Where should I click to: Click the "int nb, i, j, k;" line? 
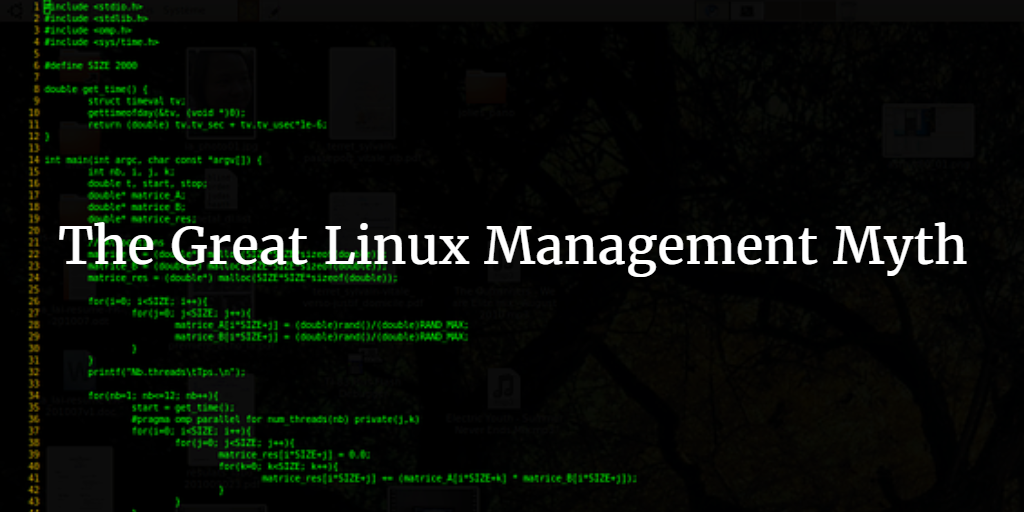(131, 171)
